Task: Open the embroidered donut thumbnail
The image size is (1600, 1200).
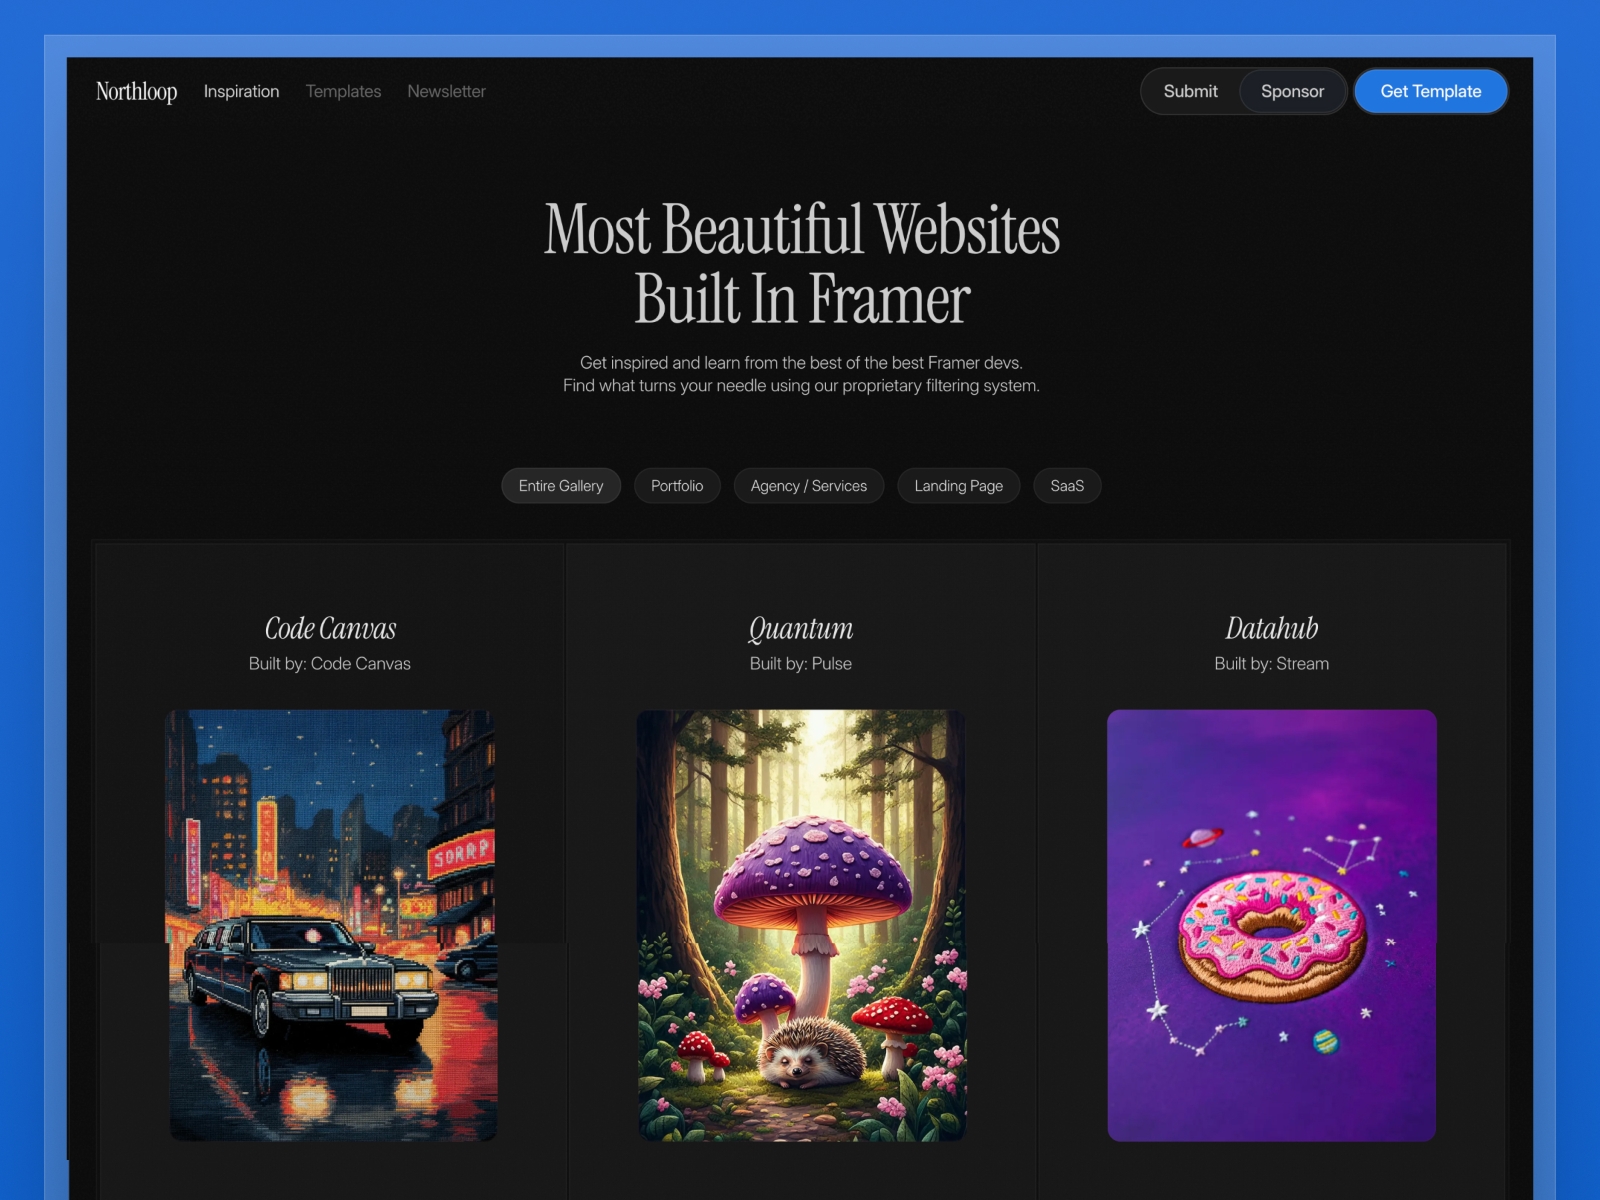Action: coord(1272,925)
